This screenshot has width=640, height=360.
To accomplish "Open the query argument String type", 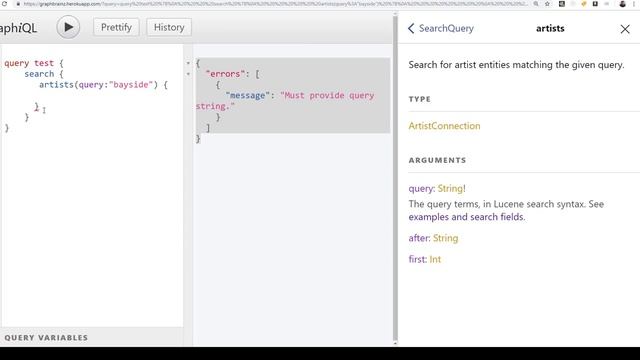I will point(450,189).
